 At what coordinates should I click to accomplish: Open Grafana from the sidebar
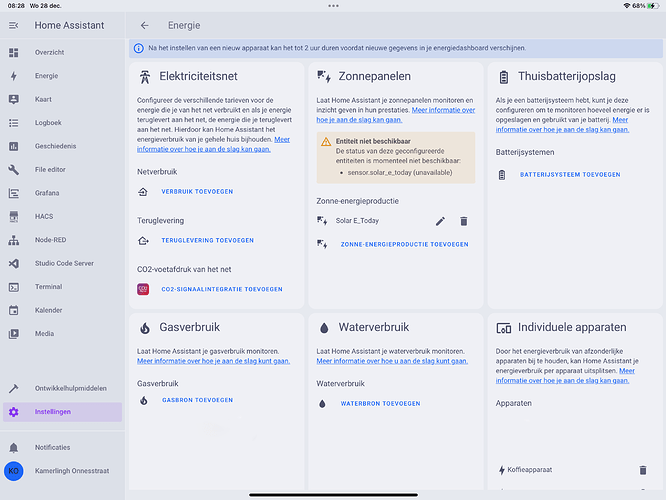pos(49,194)
